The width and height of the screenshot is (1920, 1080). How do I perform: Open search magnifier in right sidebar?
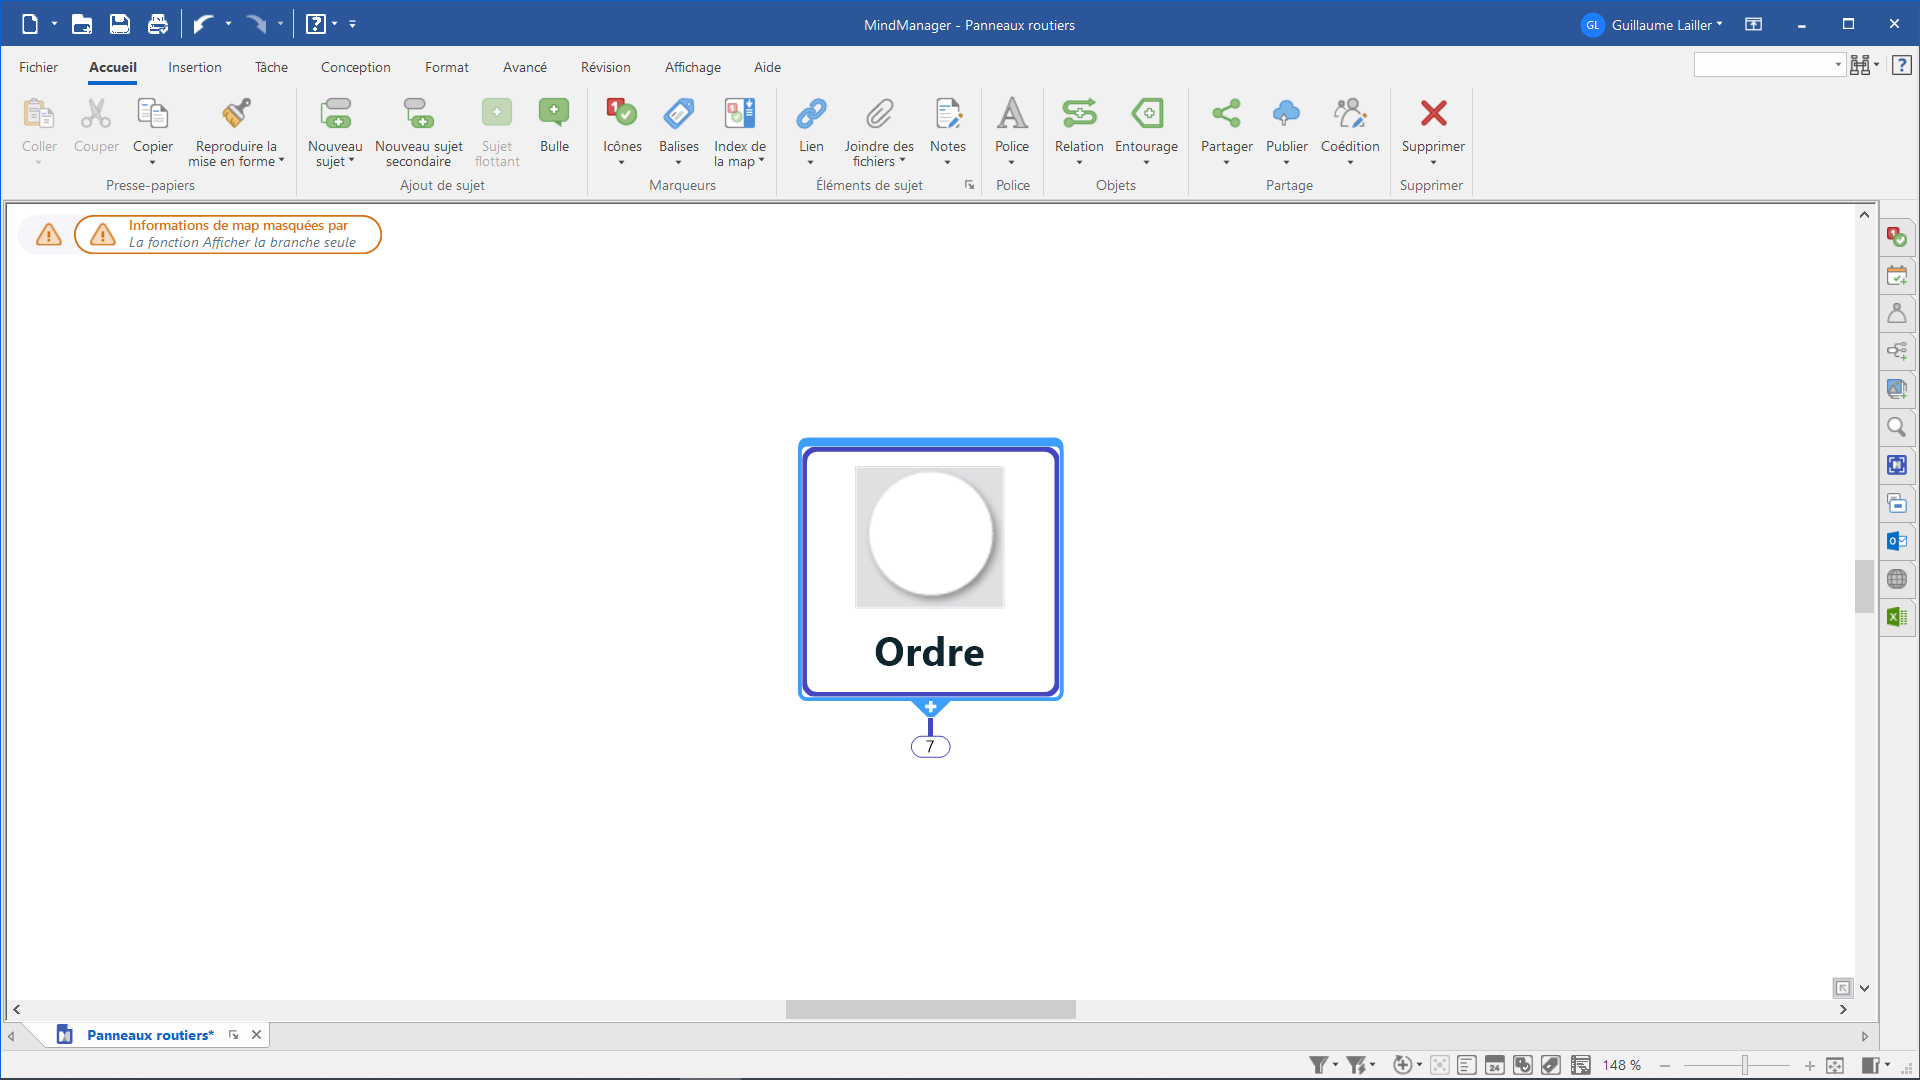point(1896,428)
